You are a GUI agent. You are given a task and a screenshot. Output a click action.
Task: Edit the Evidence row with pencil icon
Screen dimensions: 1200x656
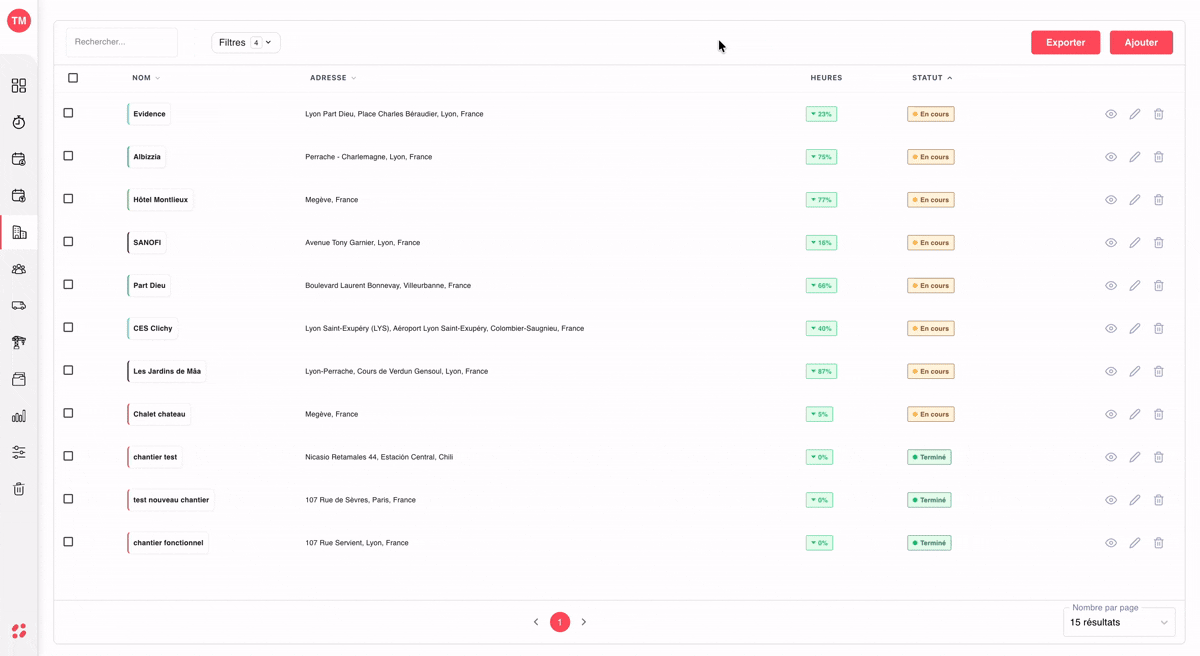click(1135, 114)
